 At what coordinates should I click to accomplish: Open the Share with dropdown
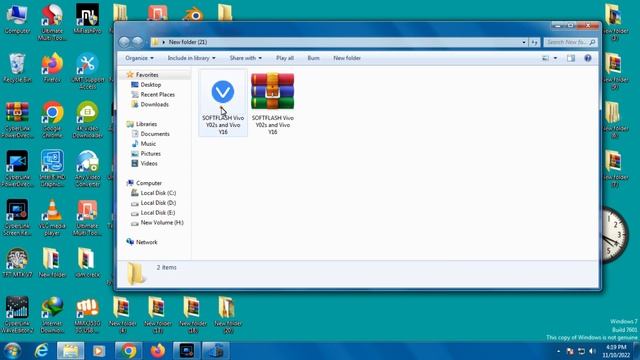245,58
